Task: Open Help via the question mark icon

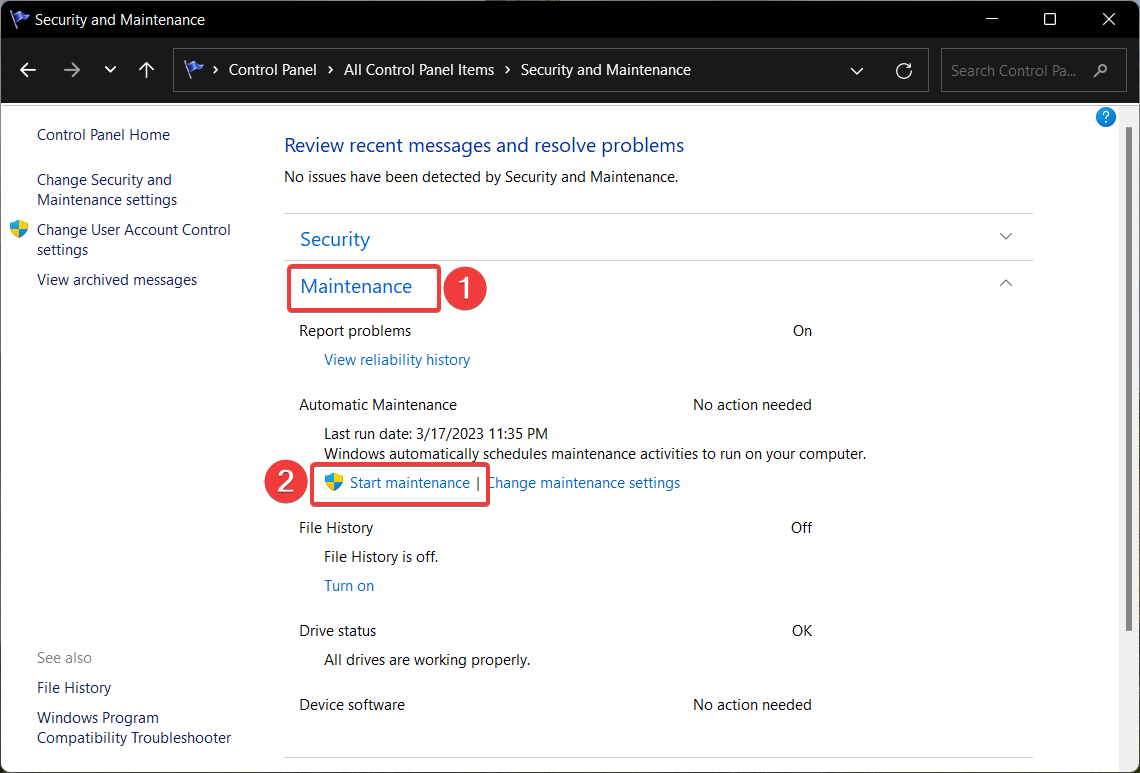Action: 1105,117
